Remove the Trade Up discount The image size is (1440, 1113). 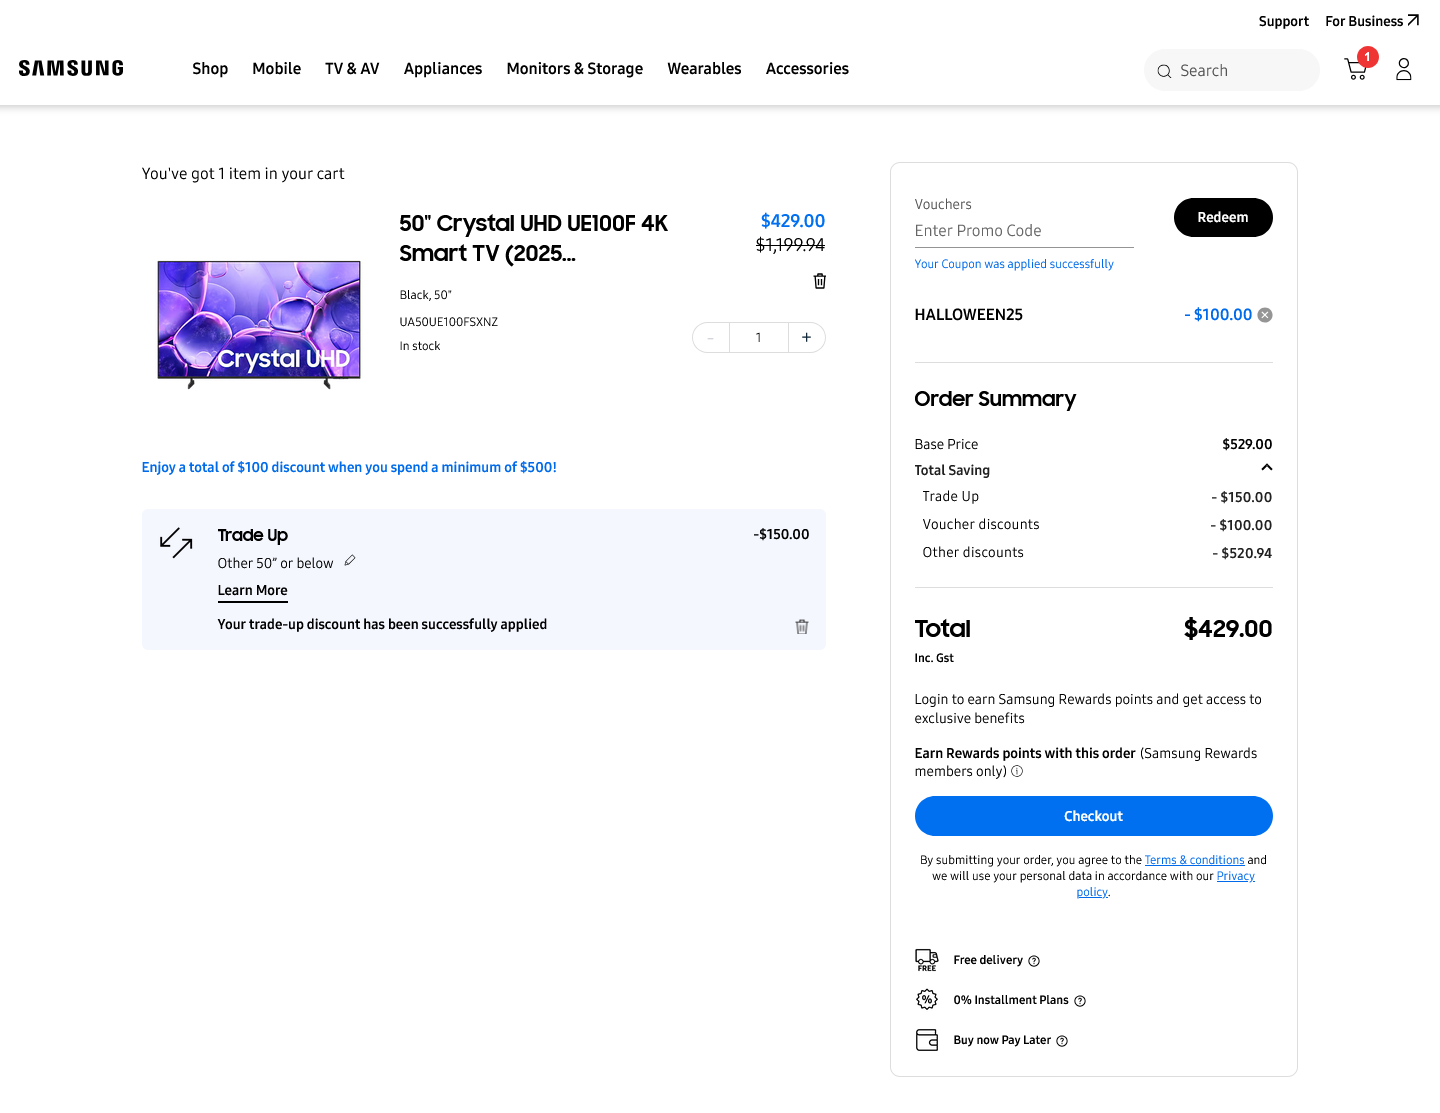802,627
